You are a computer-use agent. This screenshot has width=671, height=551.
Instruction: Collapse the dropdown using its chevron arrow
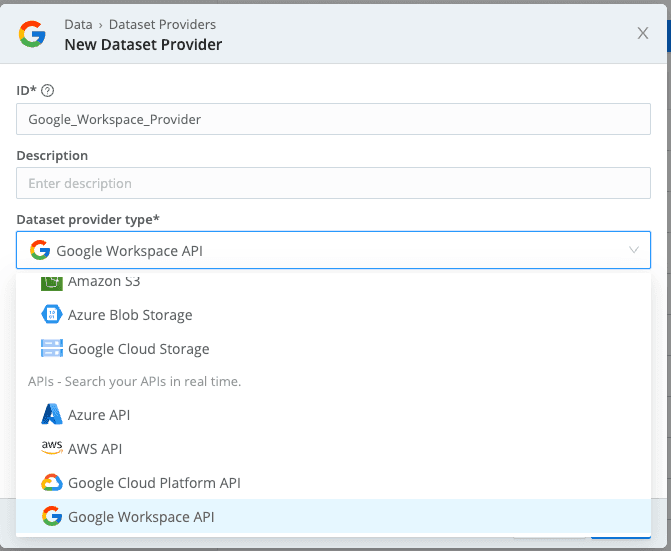[633, 250]
